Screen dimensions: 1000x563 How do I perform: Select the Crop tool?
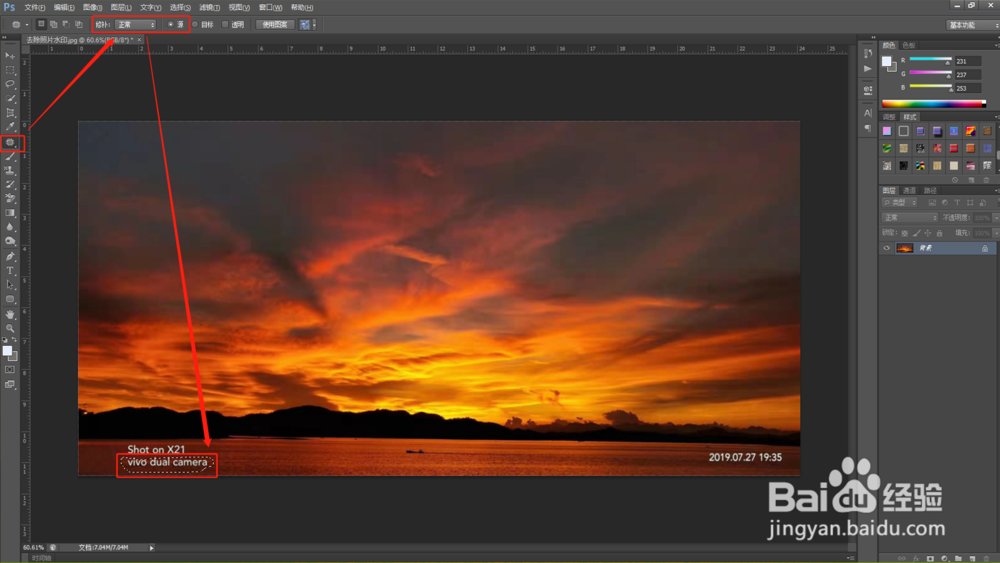(x=10, y=113)
